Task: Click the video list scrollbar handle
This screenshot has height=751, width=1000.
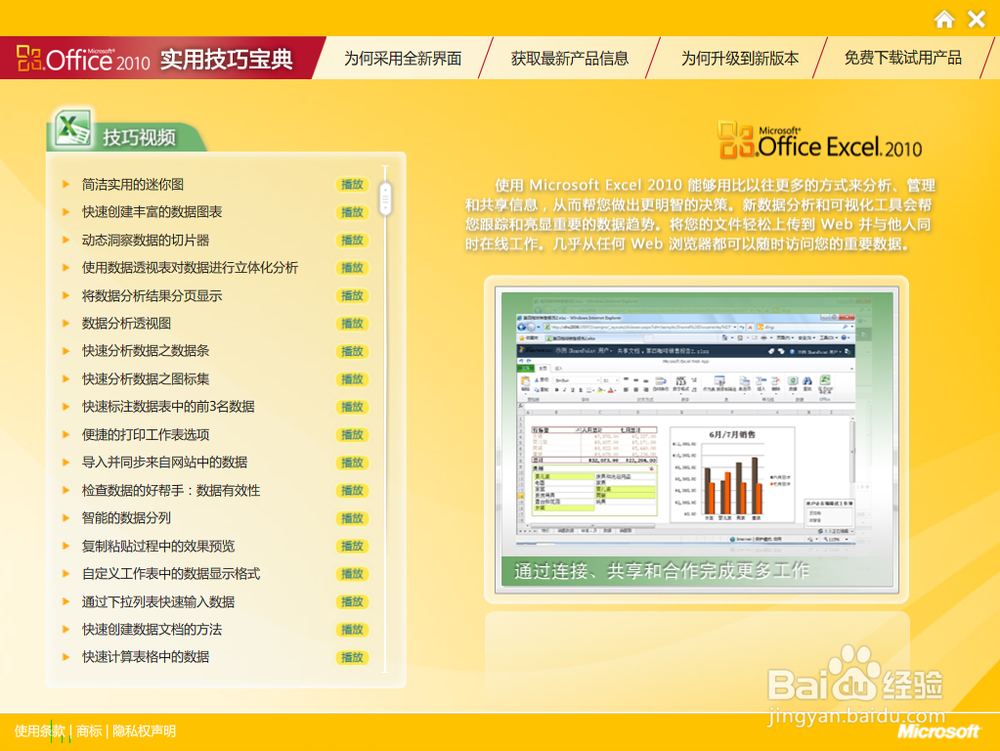Action: [385, 198]
